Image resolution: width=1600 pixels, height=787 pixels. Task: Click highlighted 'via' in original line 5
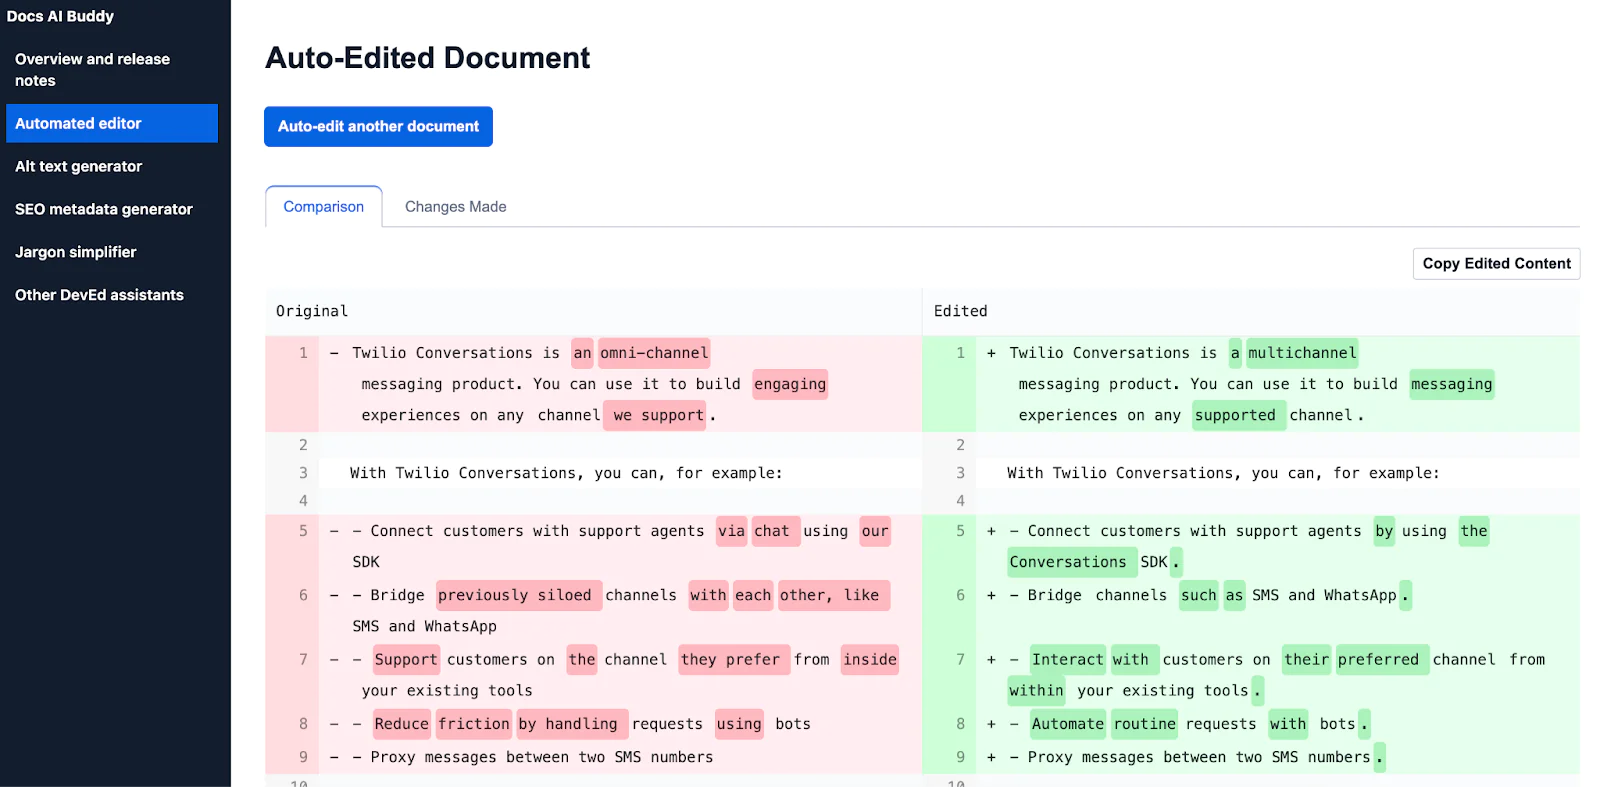click(731, 531)
